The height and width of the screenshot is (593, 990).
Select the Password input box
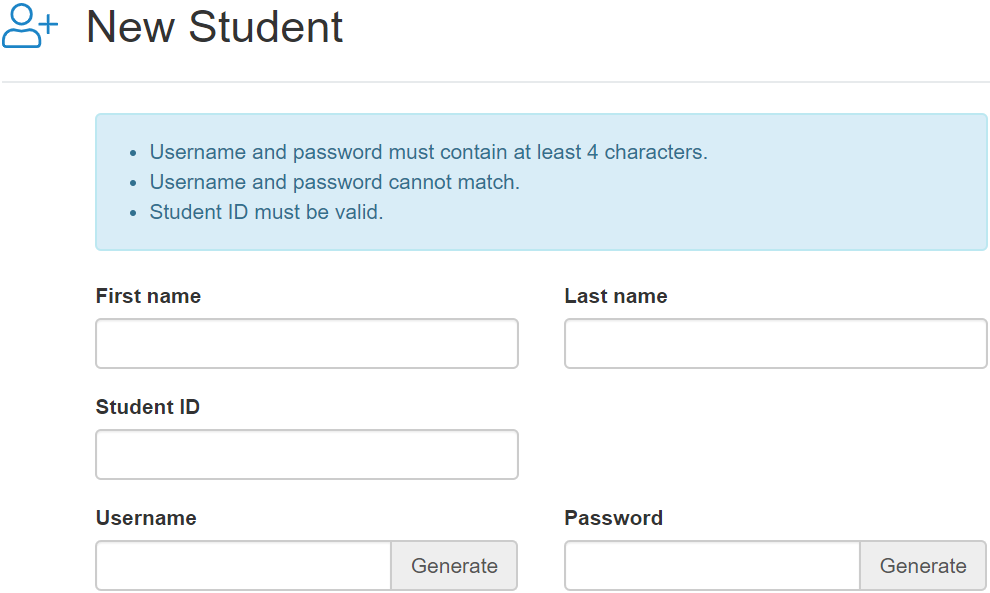pos(712,565)
